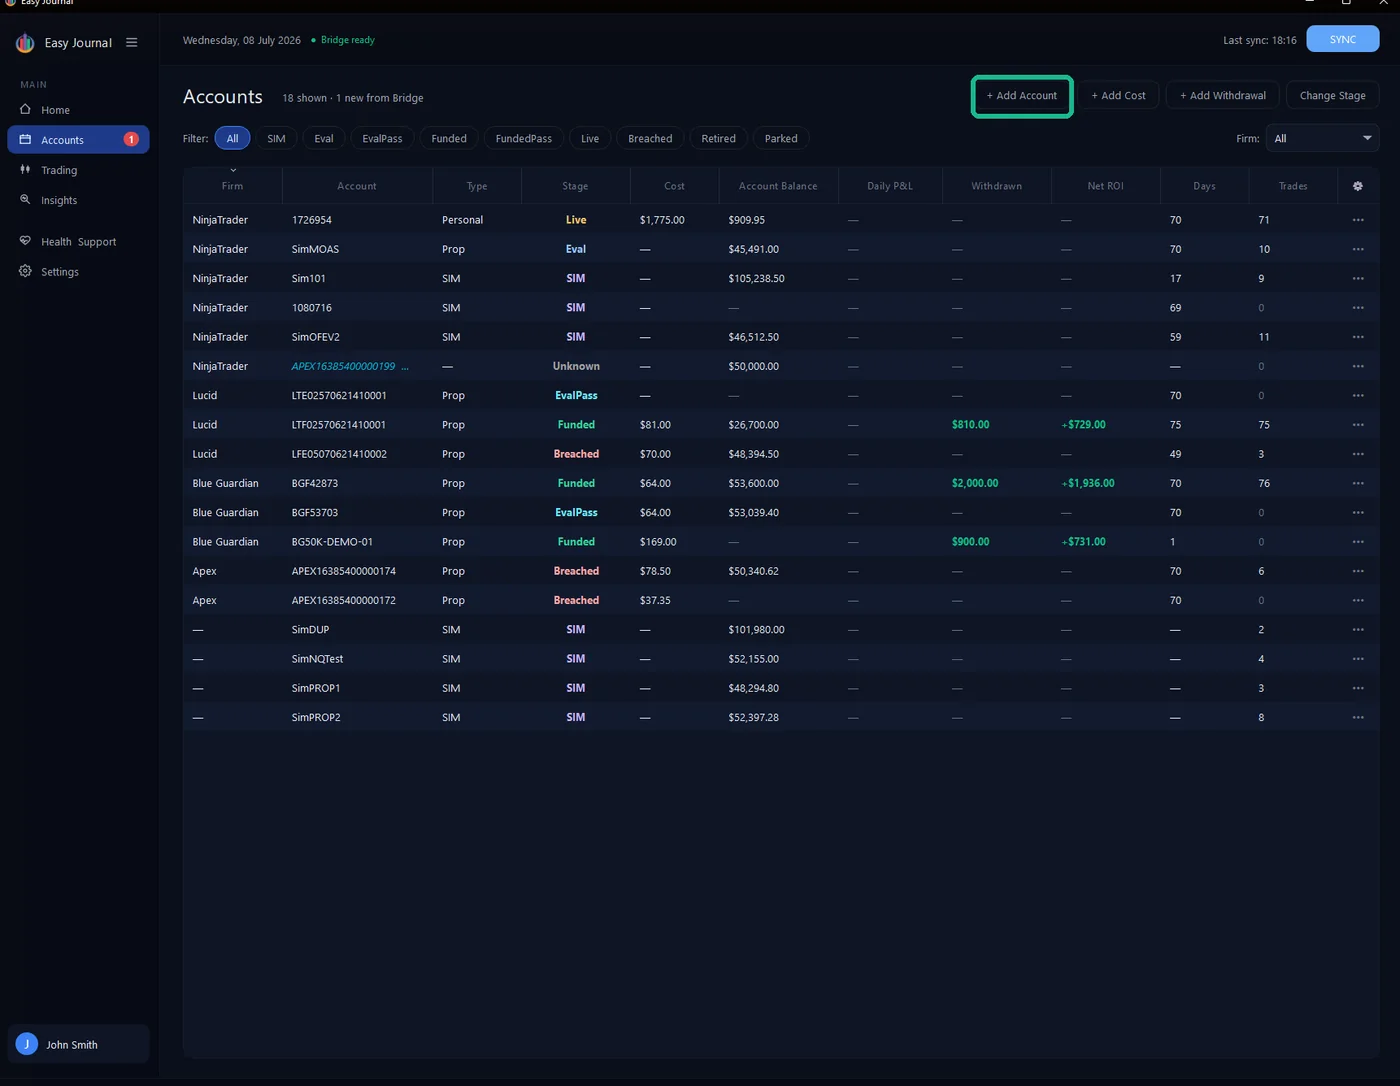This screenshot has height=1086, width=1400.
Task: Click the Accounts icon in sidebar
Action: point(26,140)
